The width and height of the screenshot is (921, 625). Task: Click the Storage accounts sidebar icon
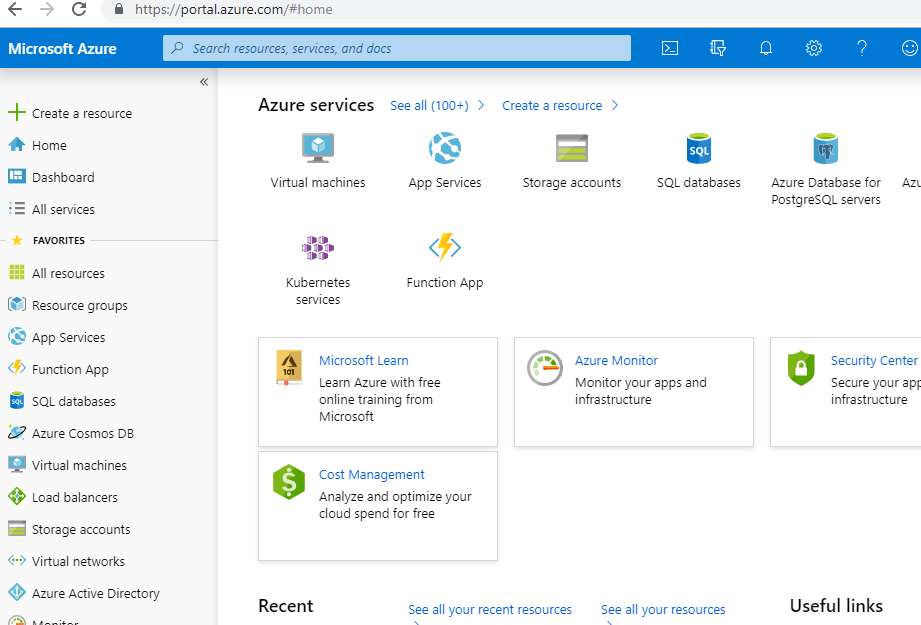coord(17,529)
